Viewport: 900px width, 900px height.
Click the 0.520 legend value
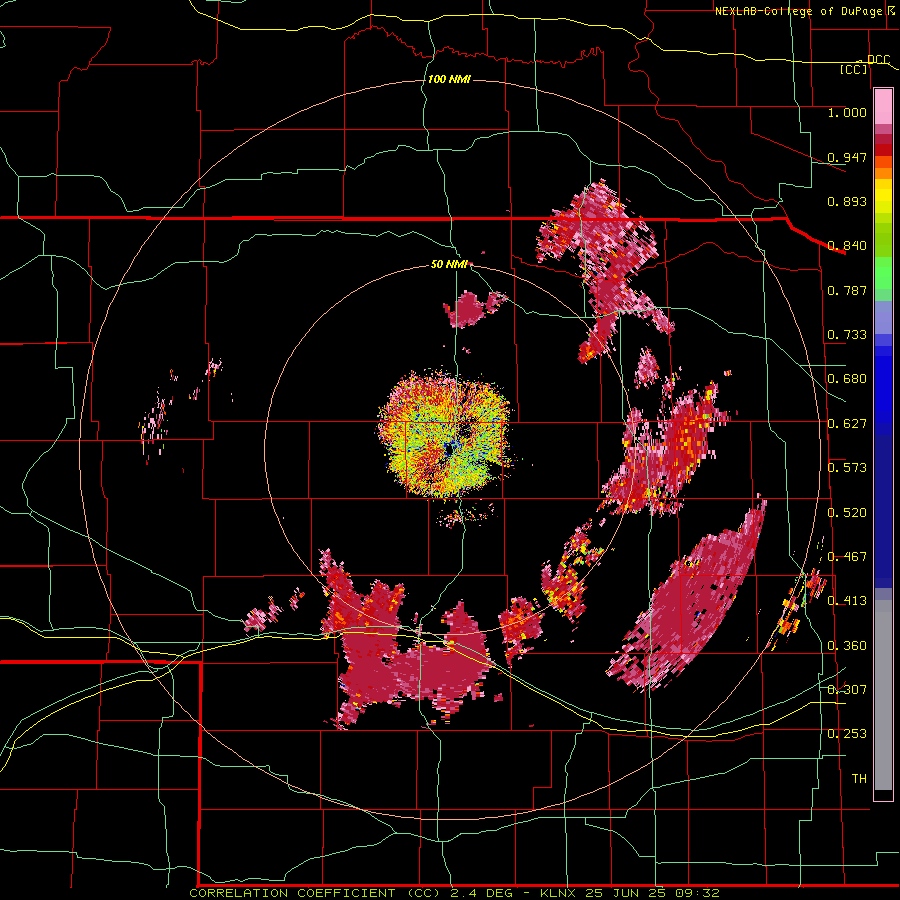[x=847, y=513]
